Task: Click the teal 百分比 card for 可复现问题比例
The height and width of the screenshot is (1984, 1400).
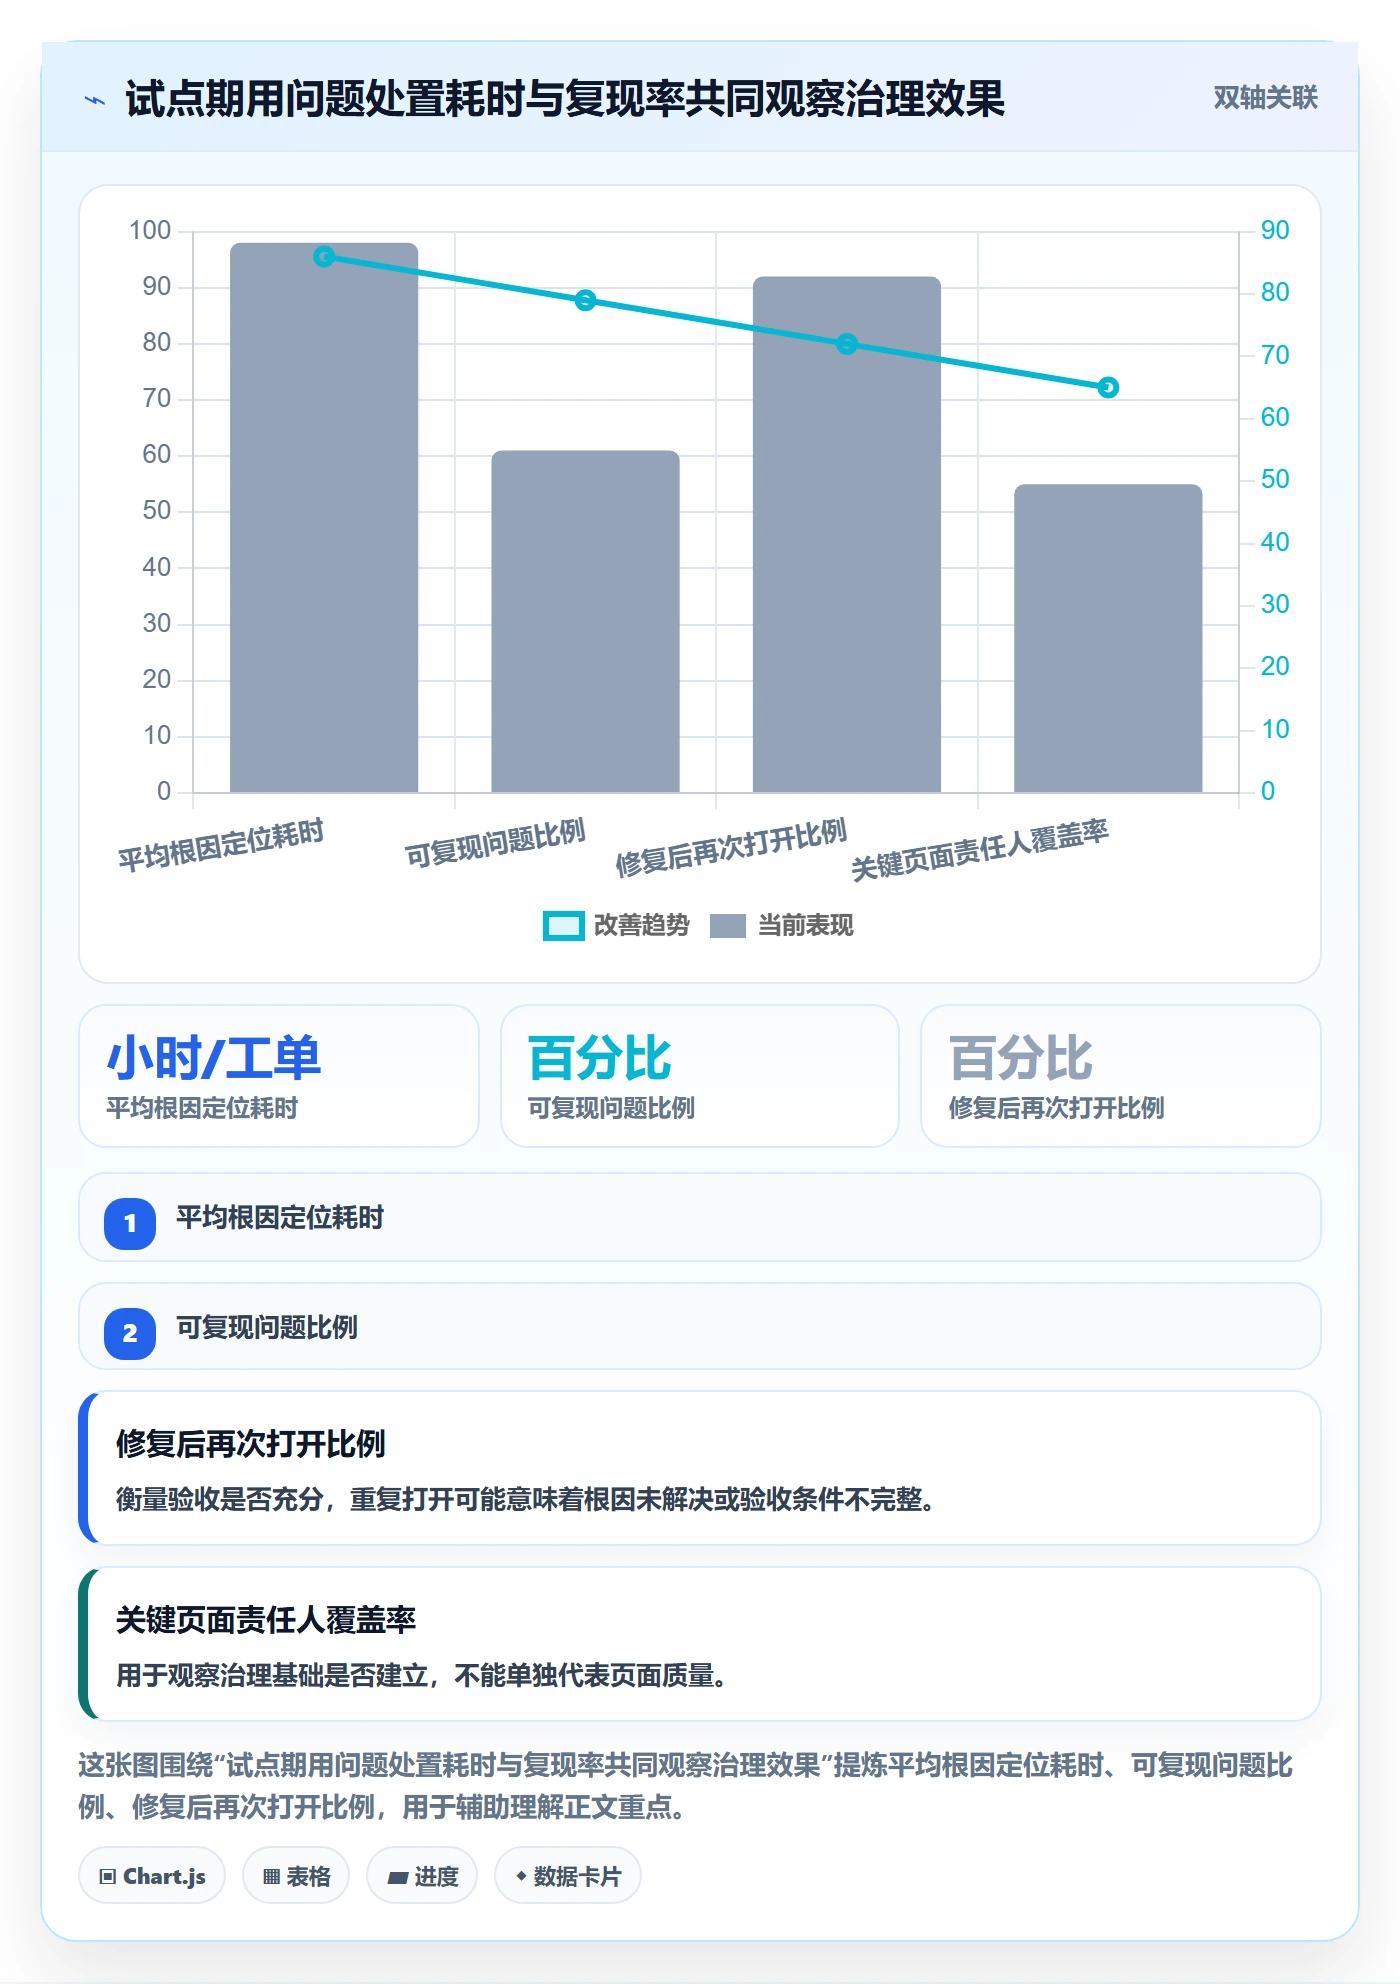Action: coord(700,1076)
